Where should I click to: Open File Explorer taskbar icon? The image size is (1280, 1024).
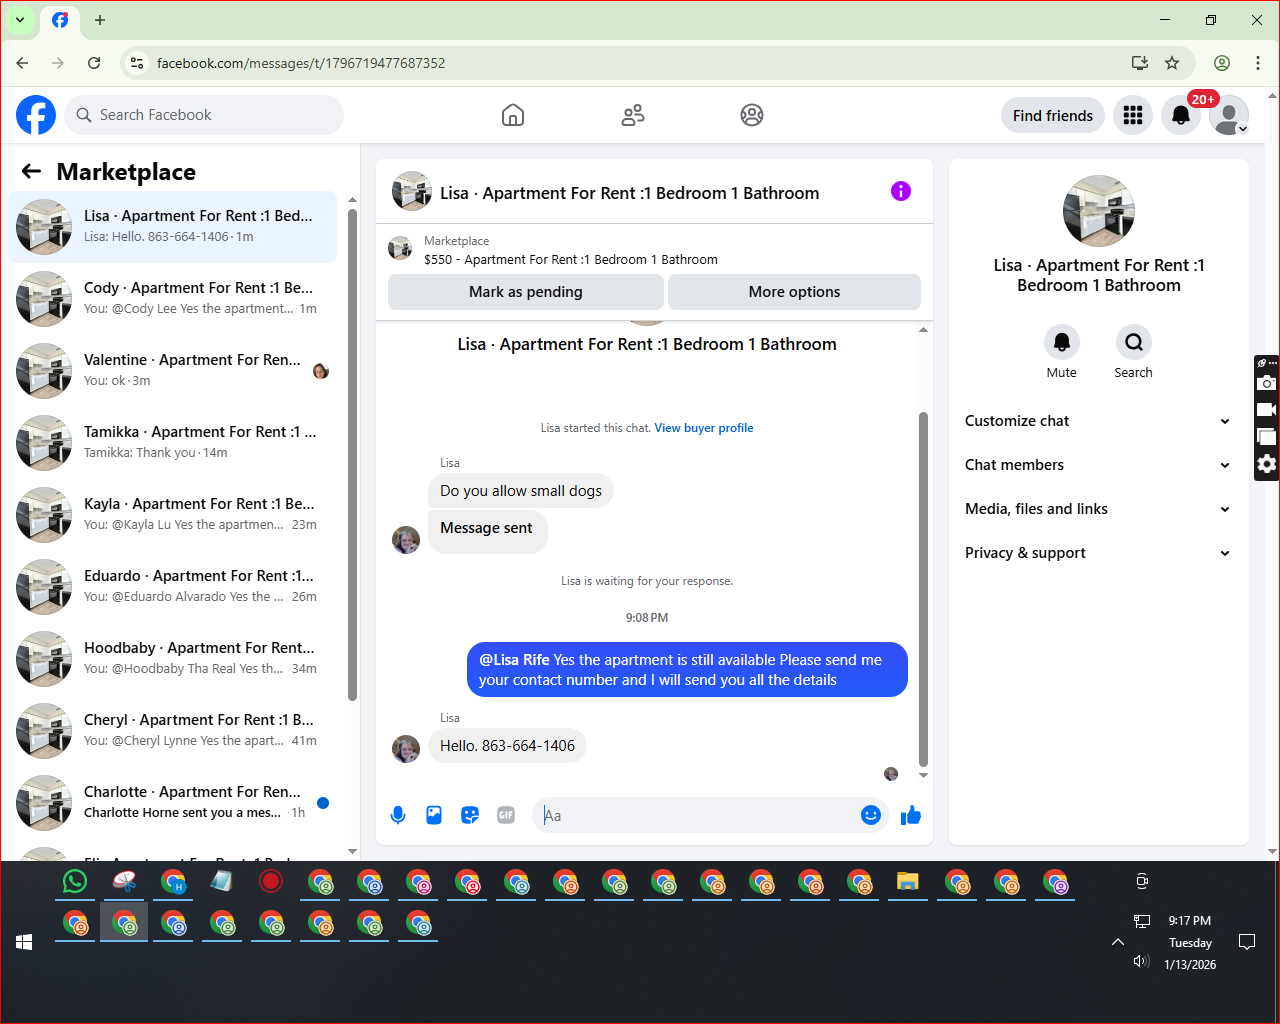point(907,881)
